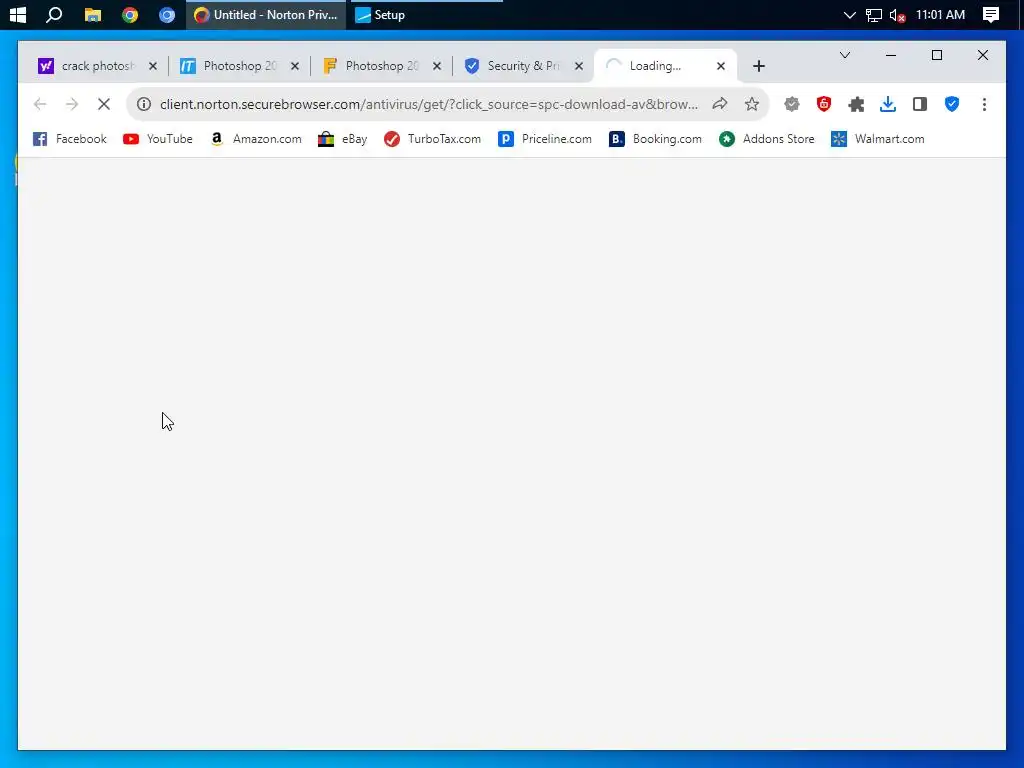This screenshot has width=1024, height=768.
Task: Close the Security & Privacy tab
Action: coord(579,66)
